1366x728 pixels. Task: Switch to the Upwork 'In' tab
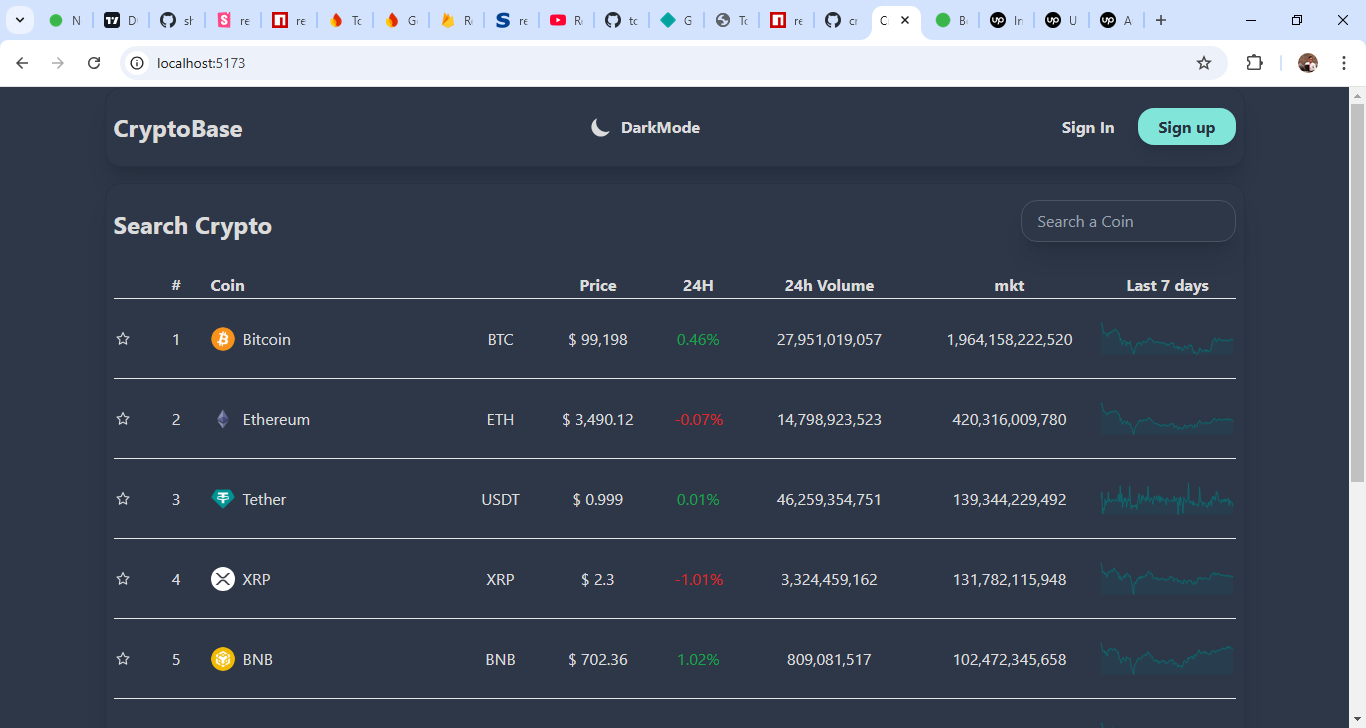coord(1006,20)
